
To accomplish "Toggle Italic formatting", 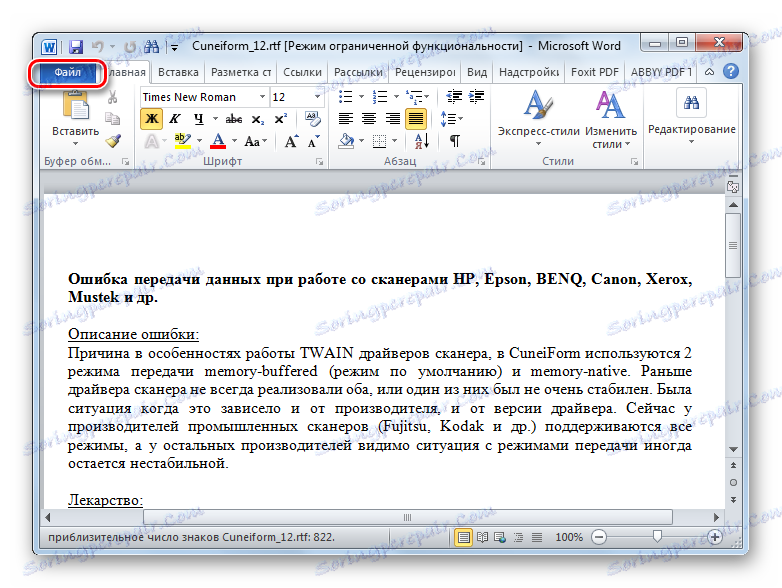I will (x=175, y=119).
